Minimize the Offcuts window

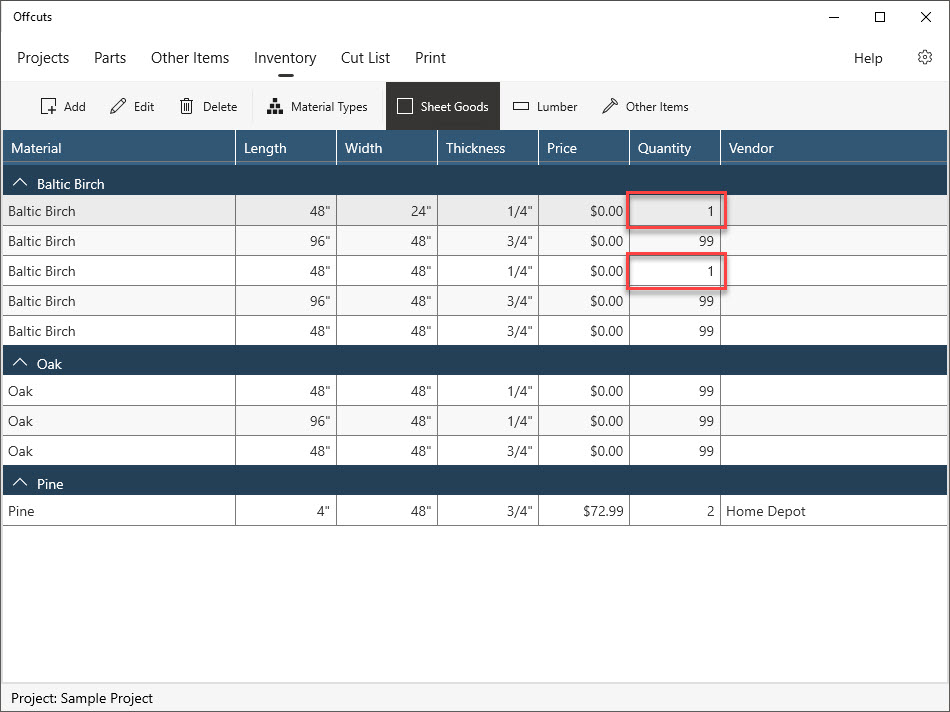click(834, 17)
